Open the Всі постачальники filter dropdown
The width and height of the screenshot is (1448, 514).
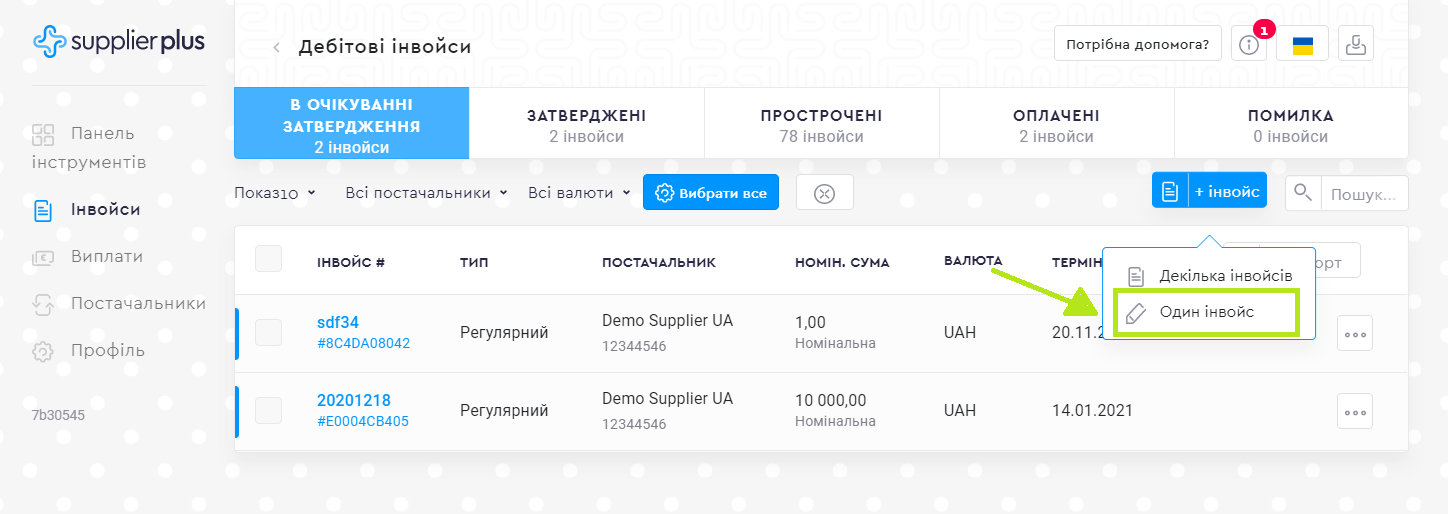click(x=426, y=193)
